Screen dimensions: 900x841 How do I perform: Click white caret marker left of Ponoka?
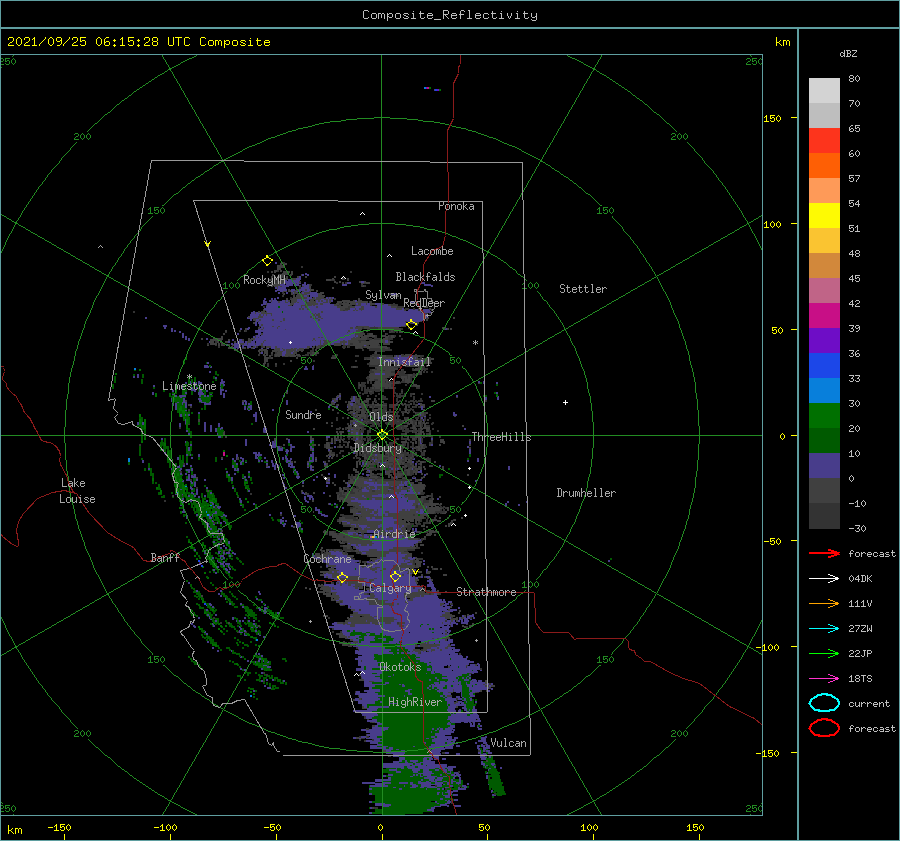[x=362, y=214]
